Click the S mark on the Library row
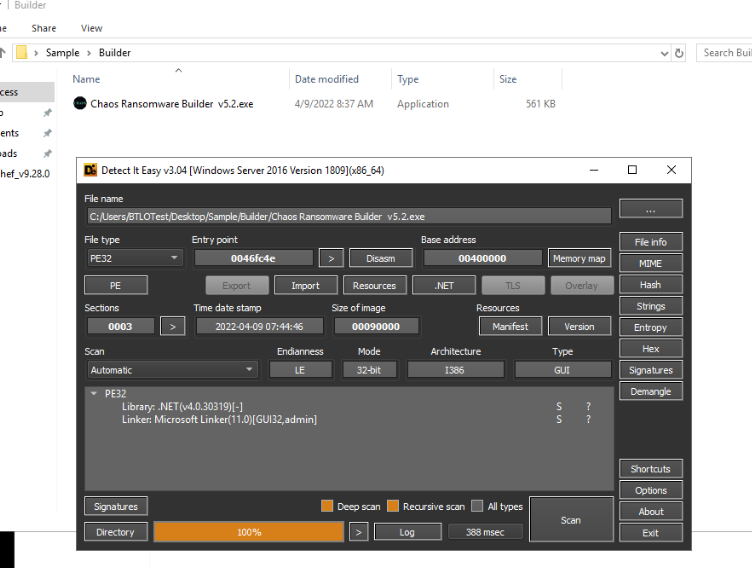752x568 pixels. click(x=559, y=406)
